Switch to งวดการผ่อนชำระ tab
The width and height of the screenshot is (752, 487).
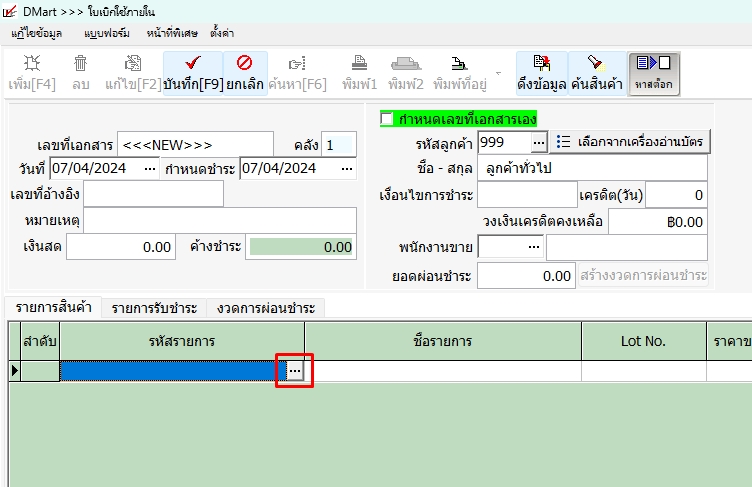(x=266, y=308)
